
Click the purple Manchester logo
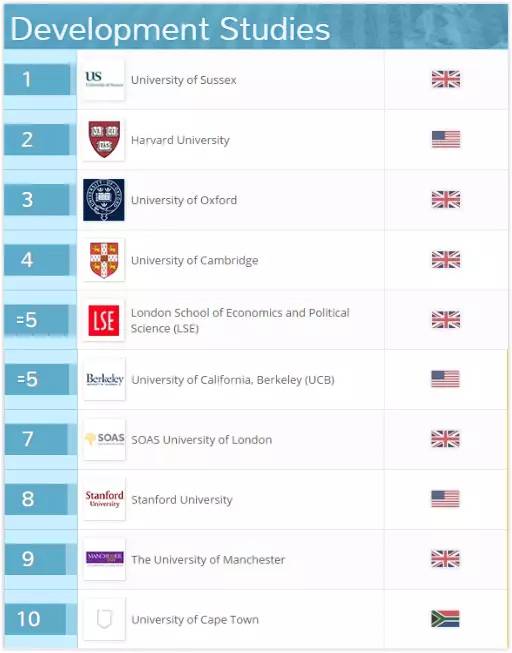point(104,559)
